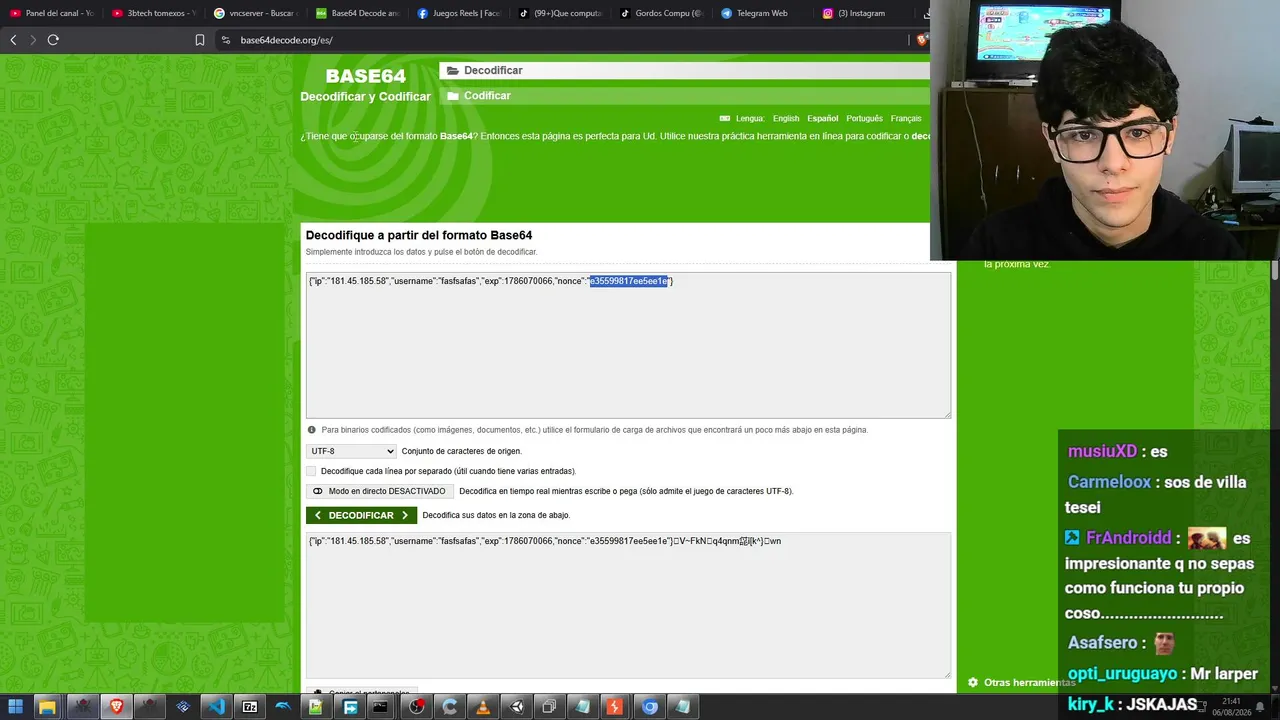Switch to the 3btech tomexos tab
1280x720 pixels.
coord(154,13)
